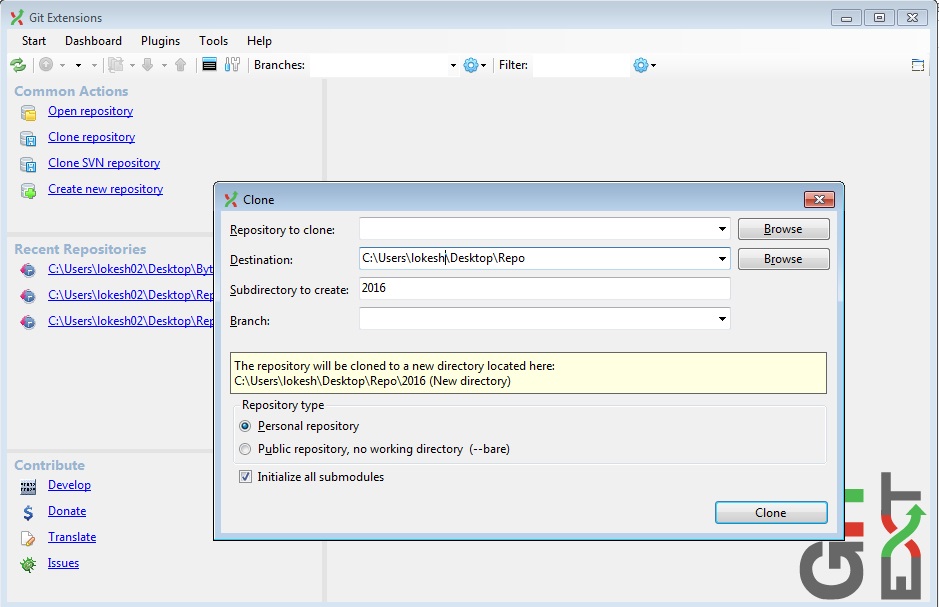Click the folder icon beside Open repository
The image size is (939, 607).
[28, 112]
